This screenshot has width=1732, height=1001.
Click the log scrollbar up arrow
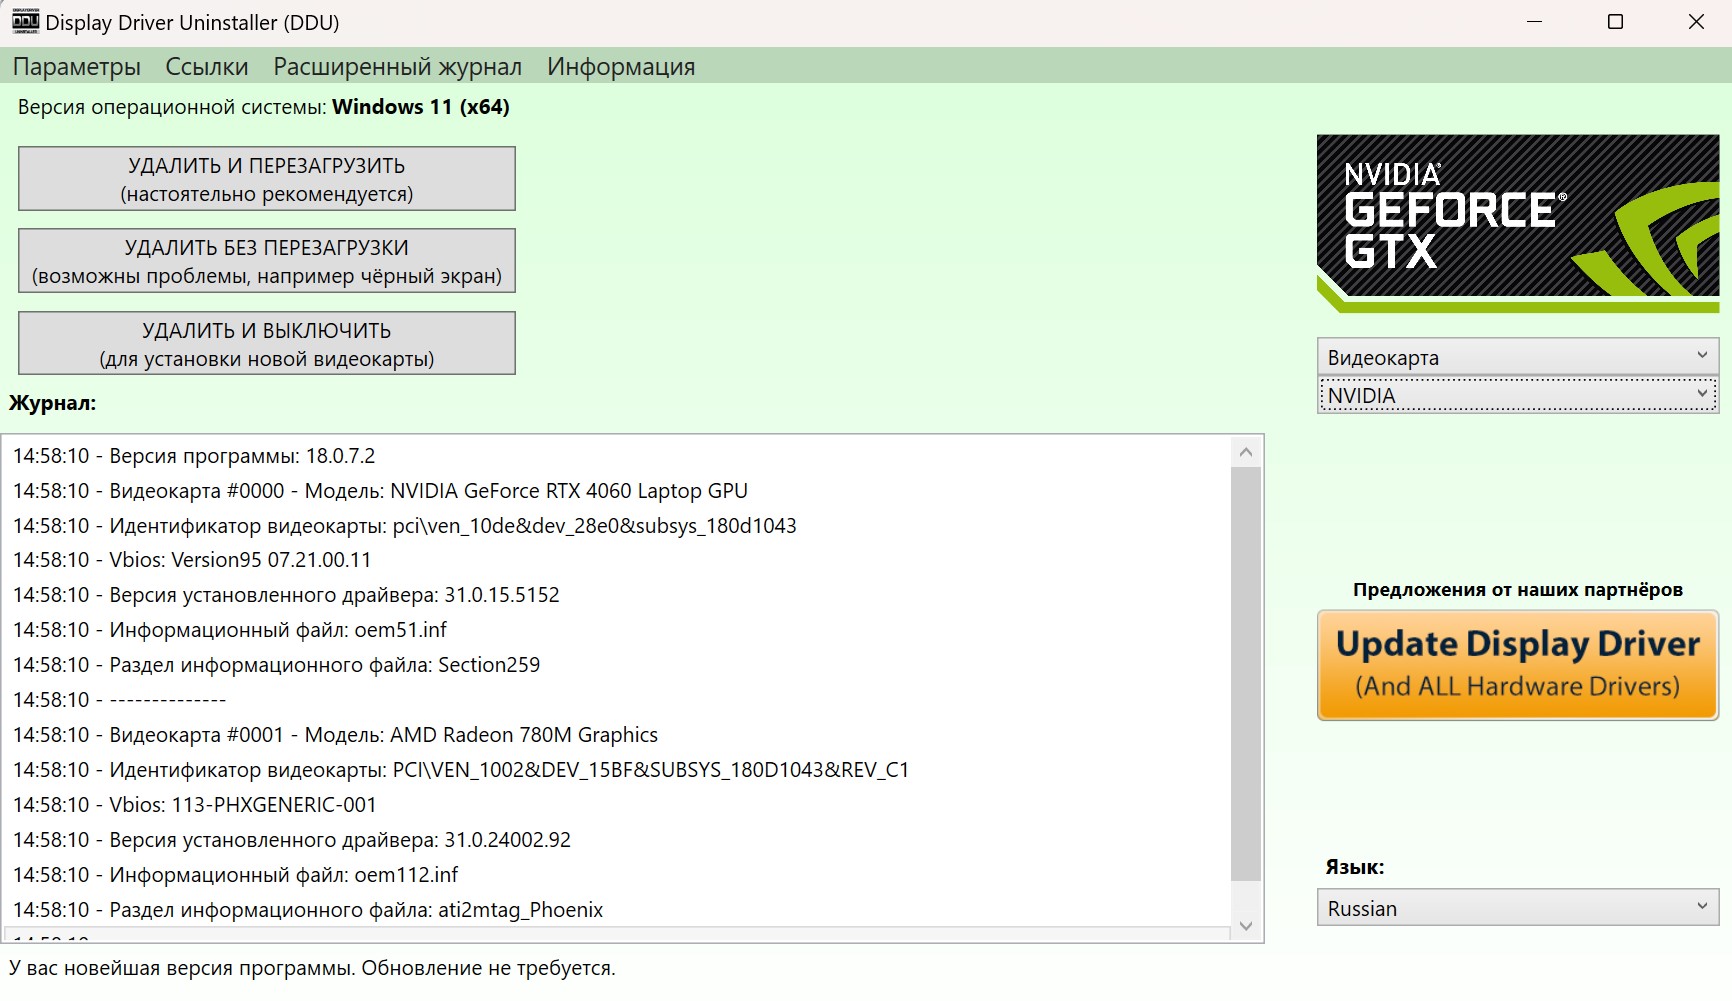tap(1246, 452)
